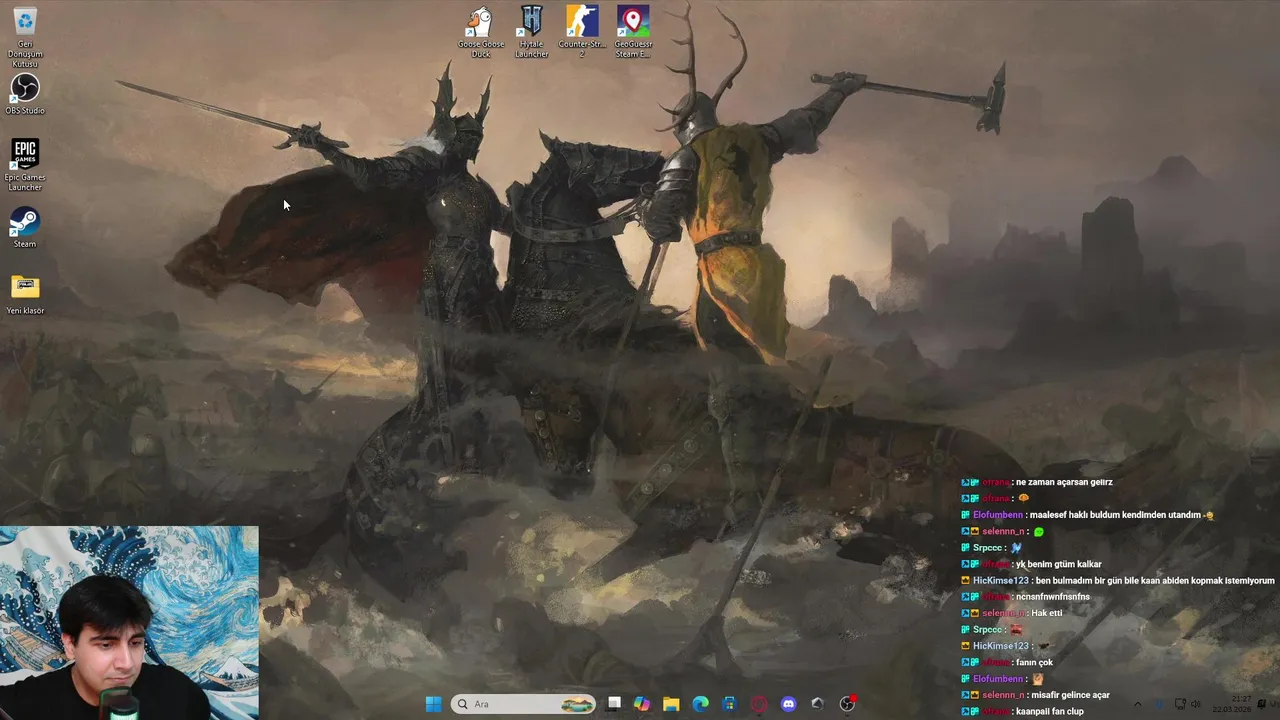This screenshot has height=720, width=1280.
Task: Click chat message "kaanpaii fan clup"
Action: 1049,711
